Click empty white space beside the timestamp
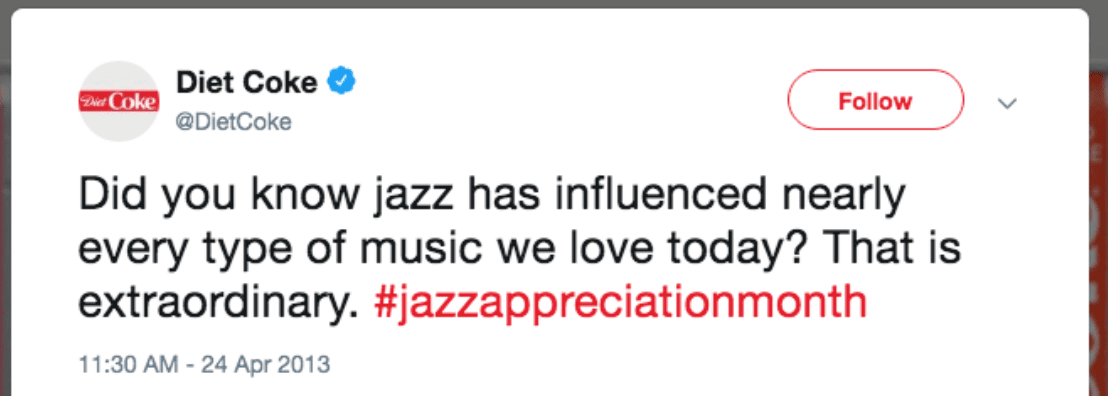 [x=707, y=365]
